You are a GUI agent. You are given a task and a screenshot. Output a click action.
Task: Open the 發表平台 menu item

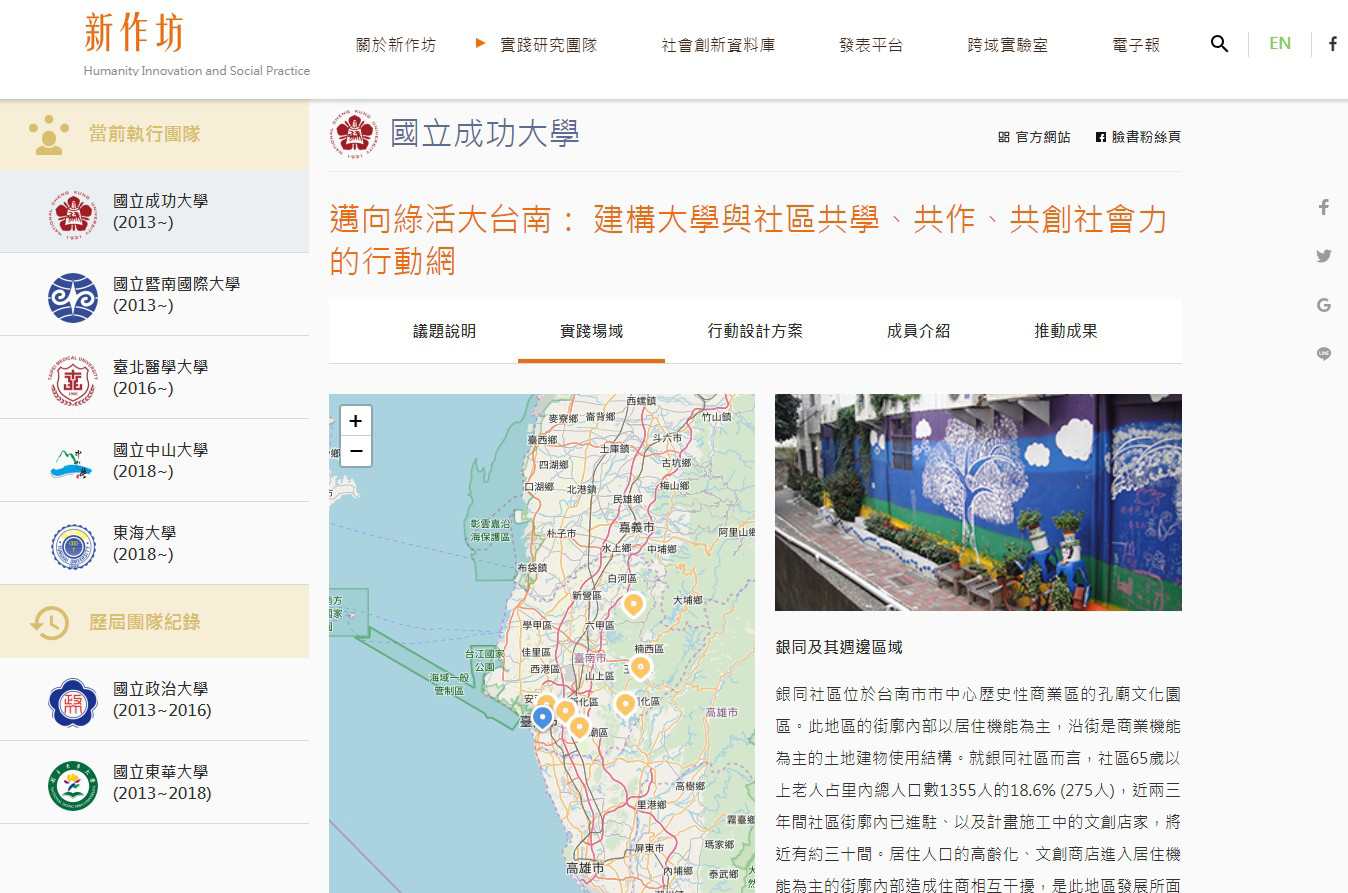point(871,45)
